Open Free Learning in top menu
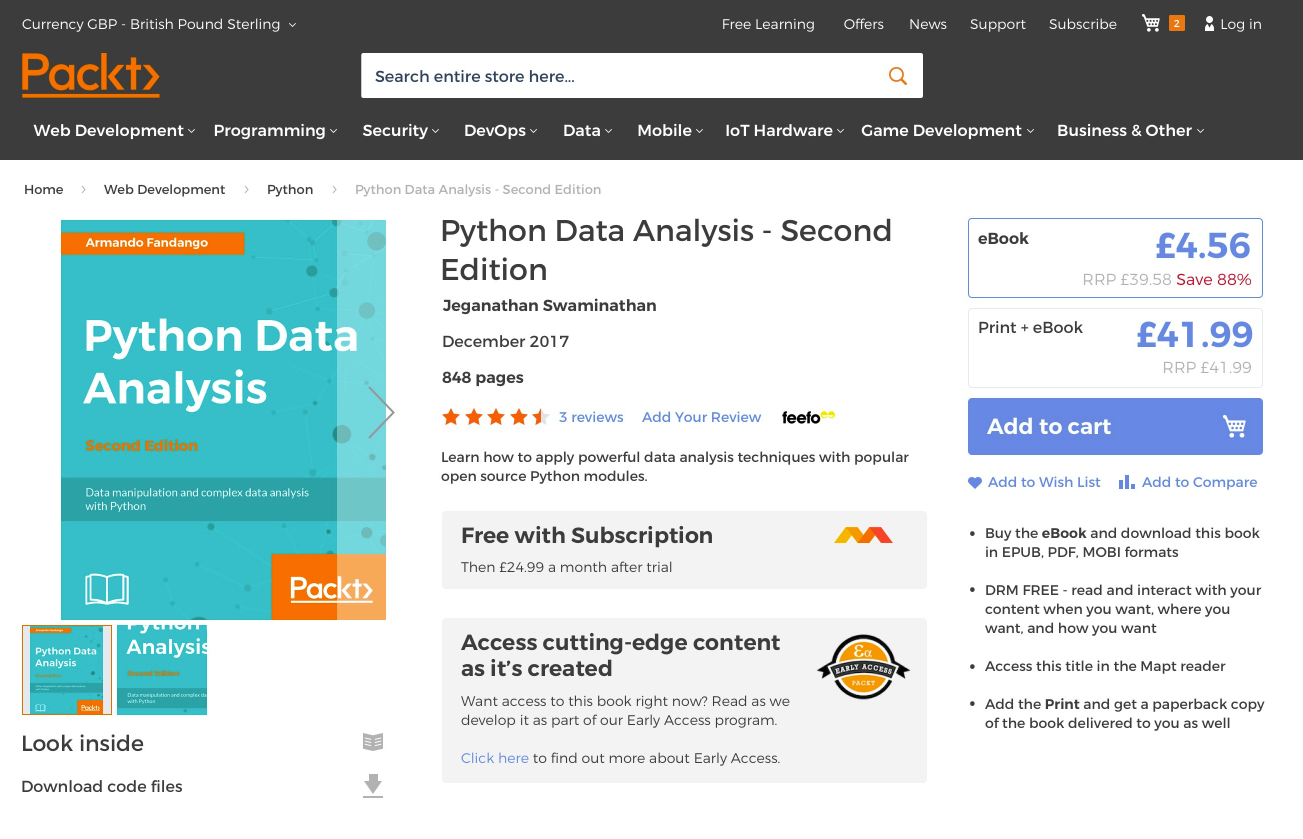This screenshot has height=839, width=1303. coord(768,24)
